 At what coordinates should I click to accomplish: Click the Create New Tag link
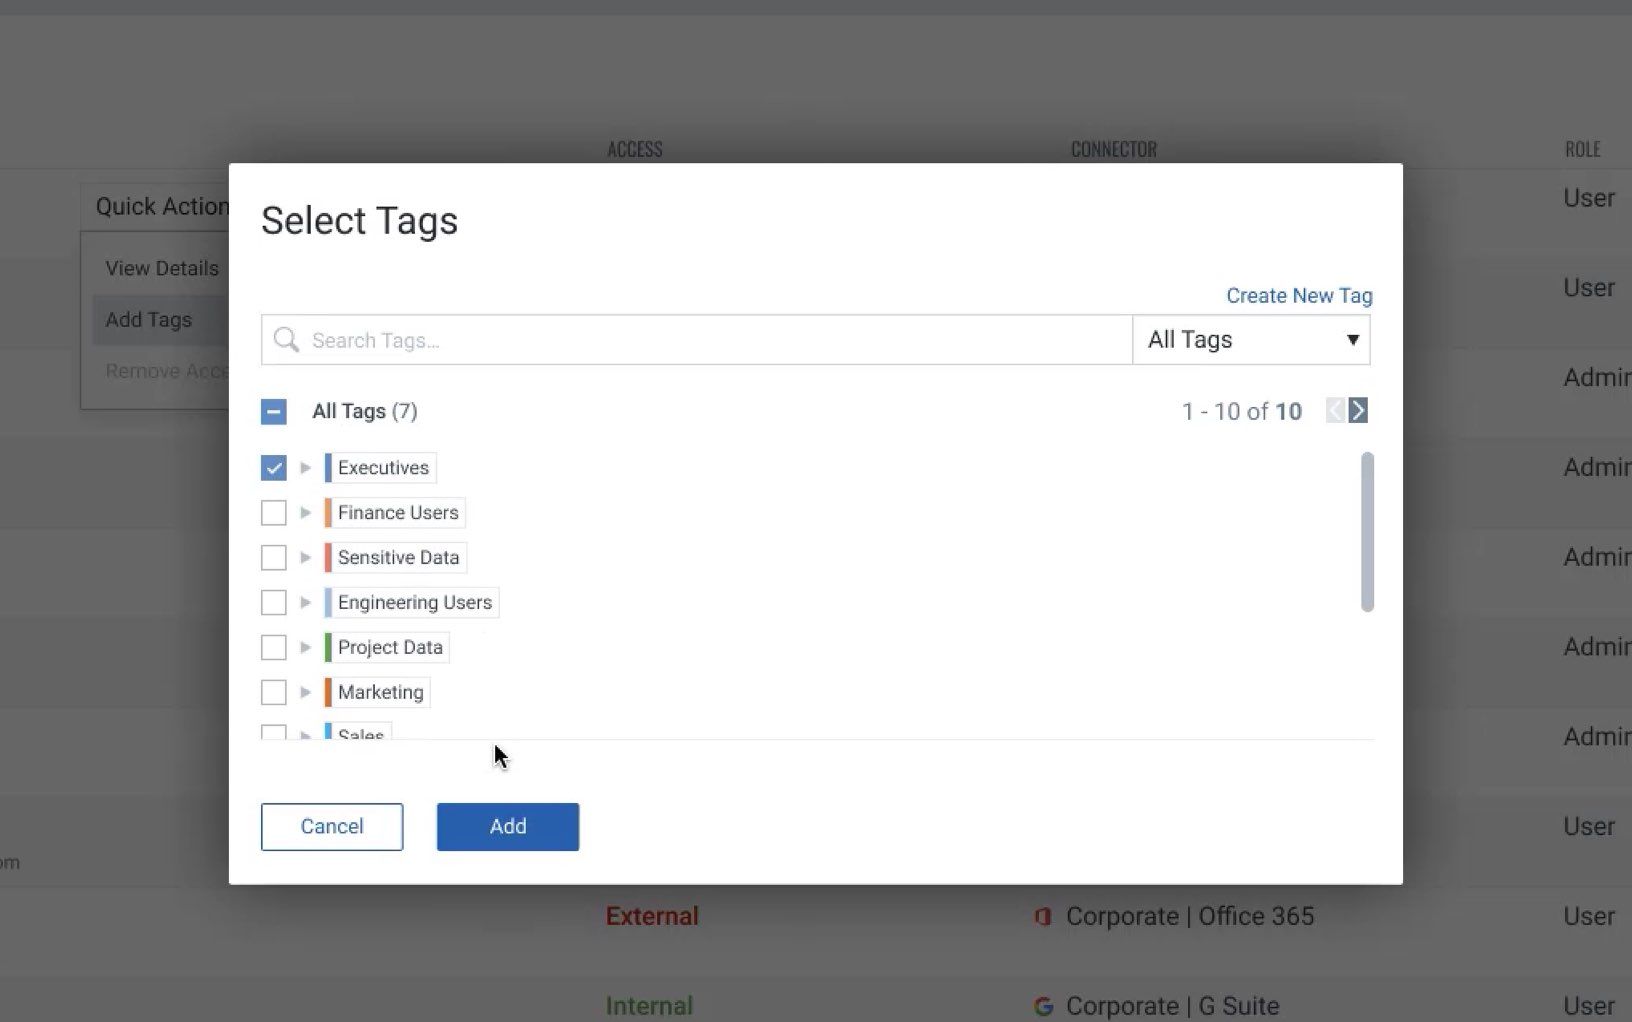[1298, 295]
